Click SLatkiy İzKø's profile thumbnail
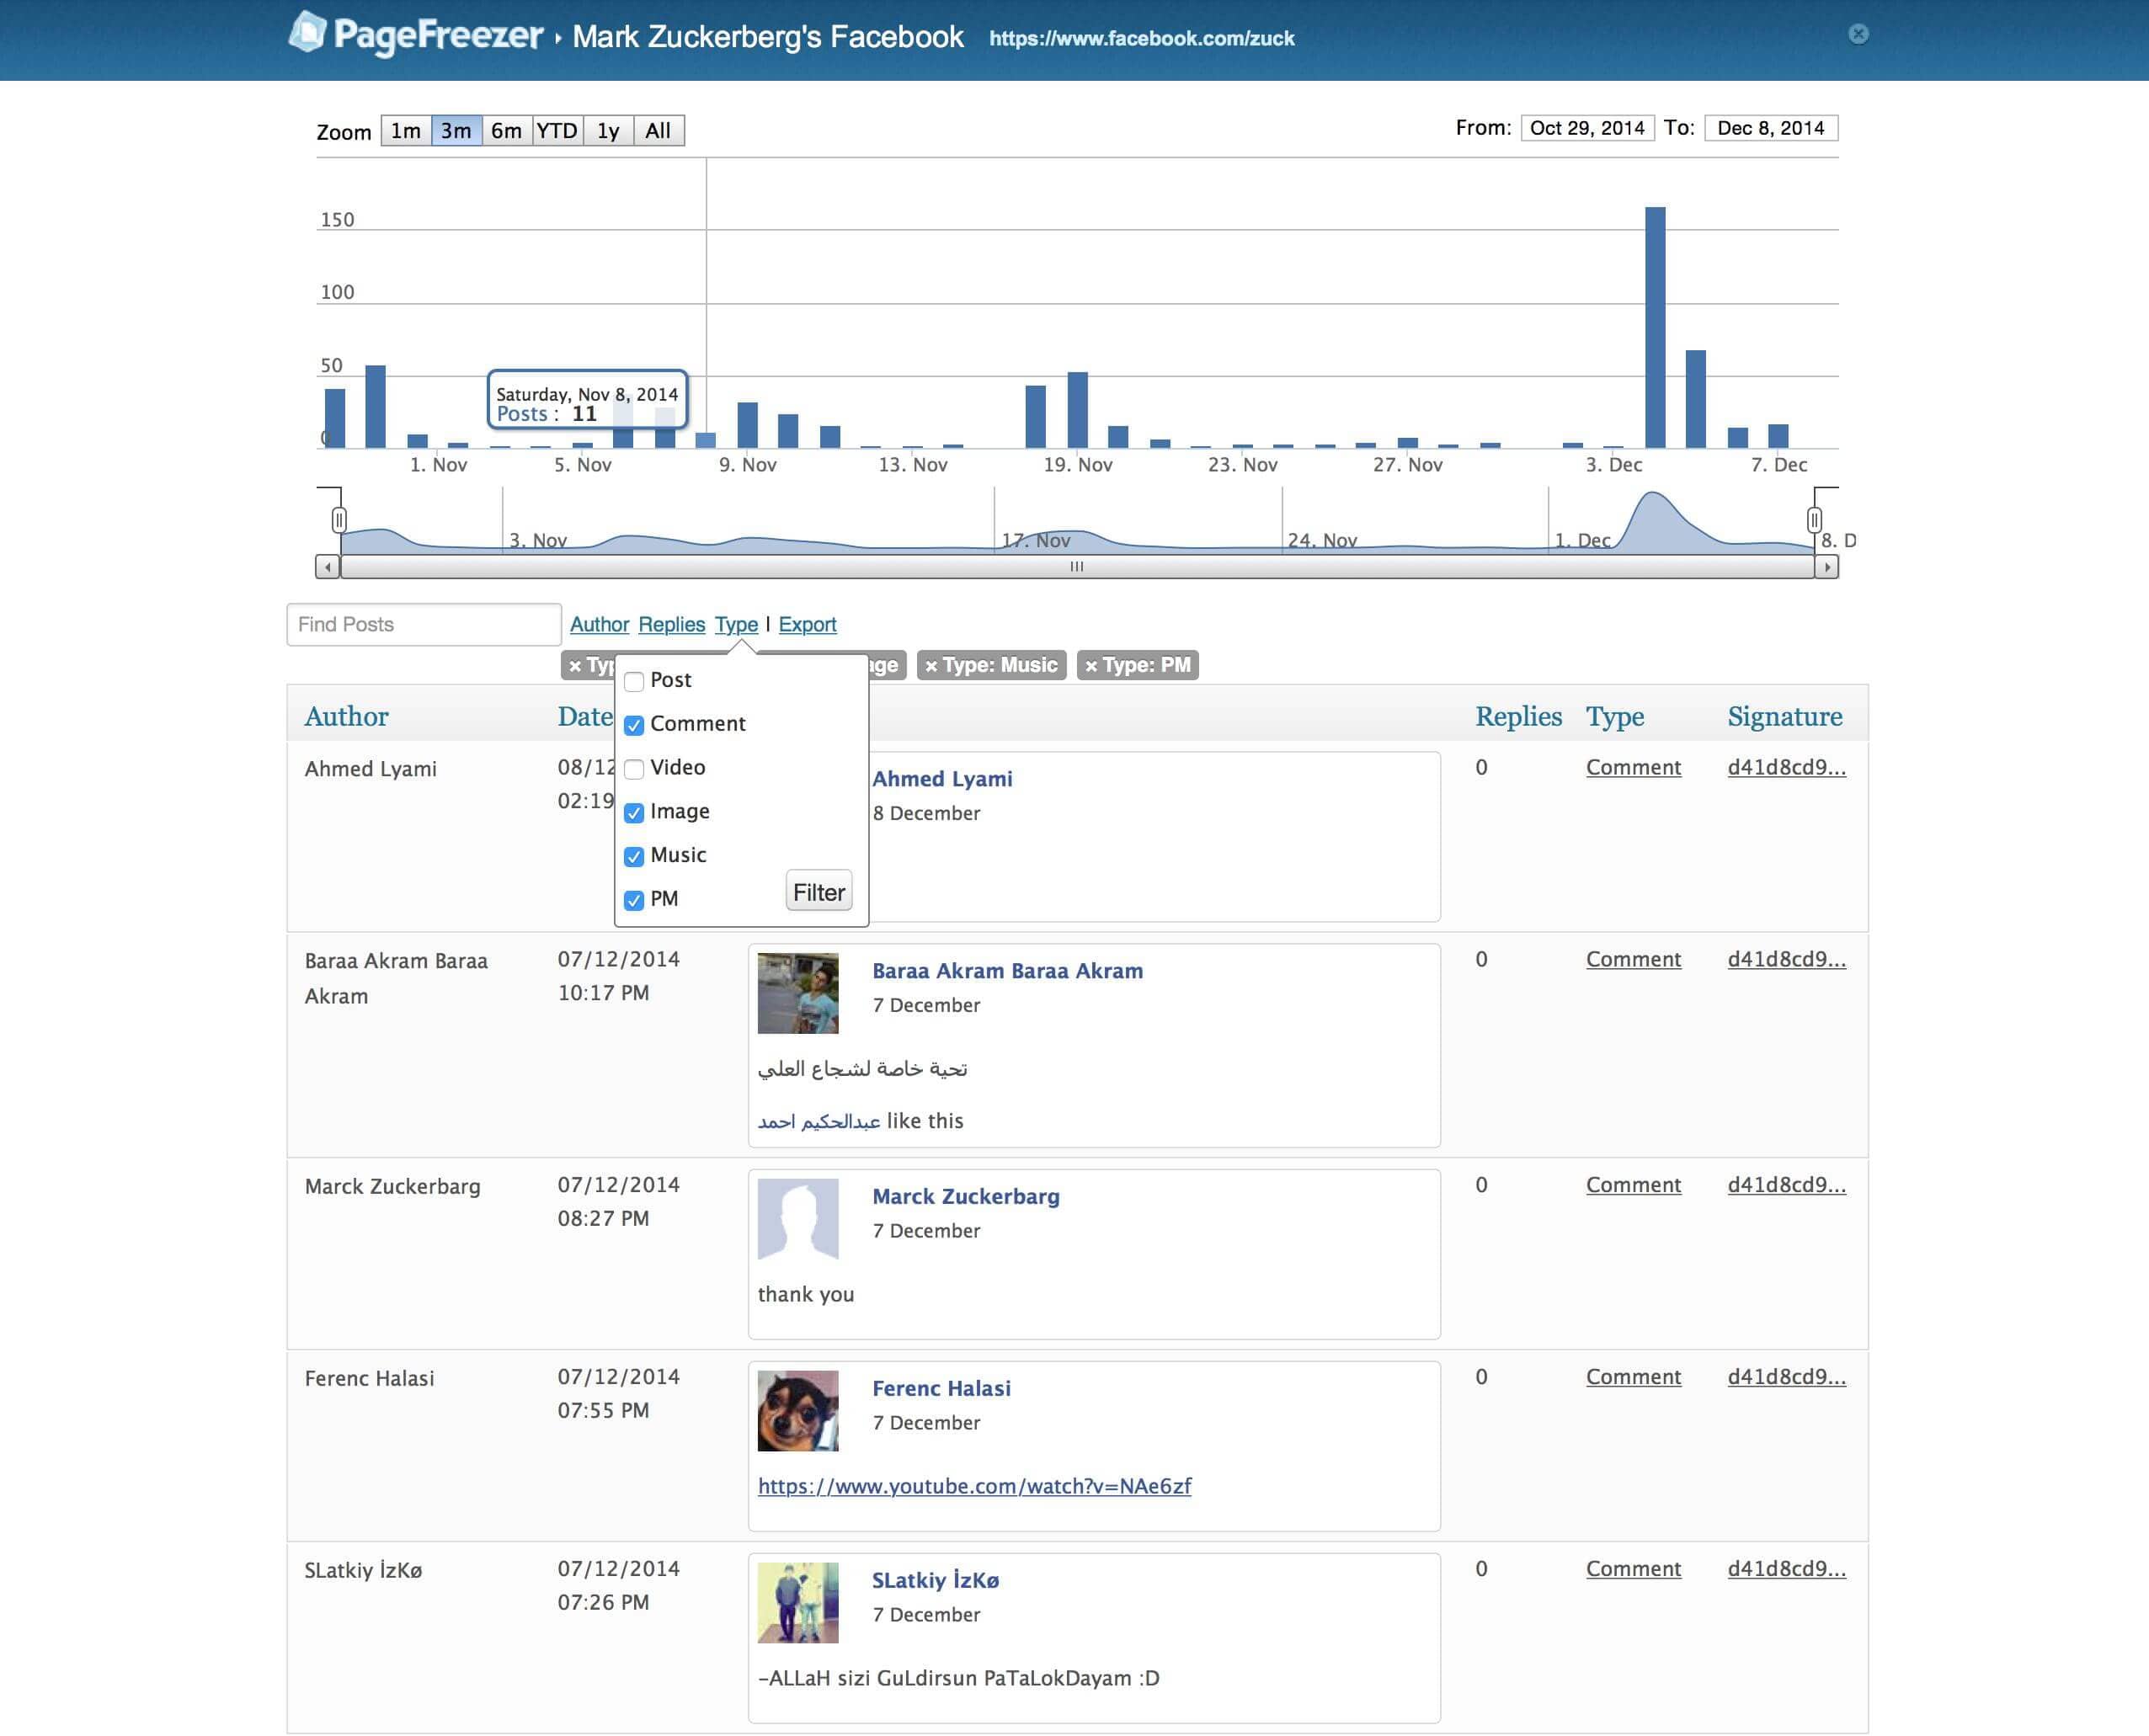 coord(798,1603)
